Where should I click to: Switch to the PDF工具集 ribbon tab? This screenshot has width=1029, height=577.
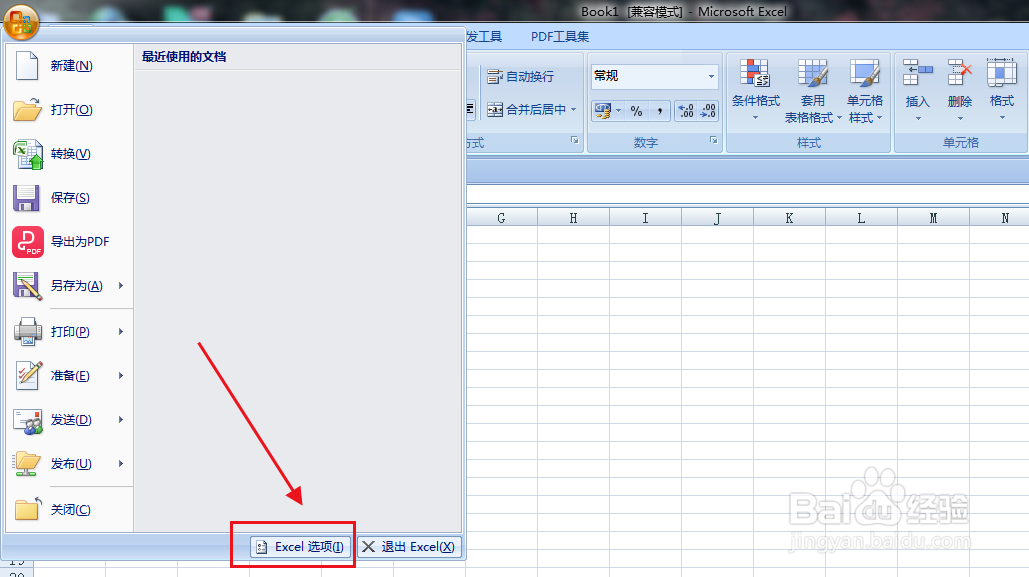click(x=560, y=37)
